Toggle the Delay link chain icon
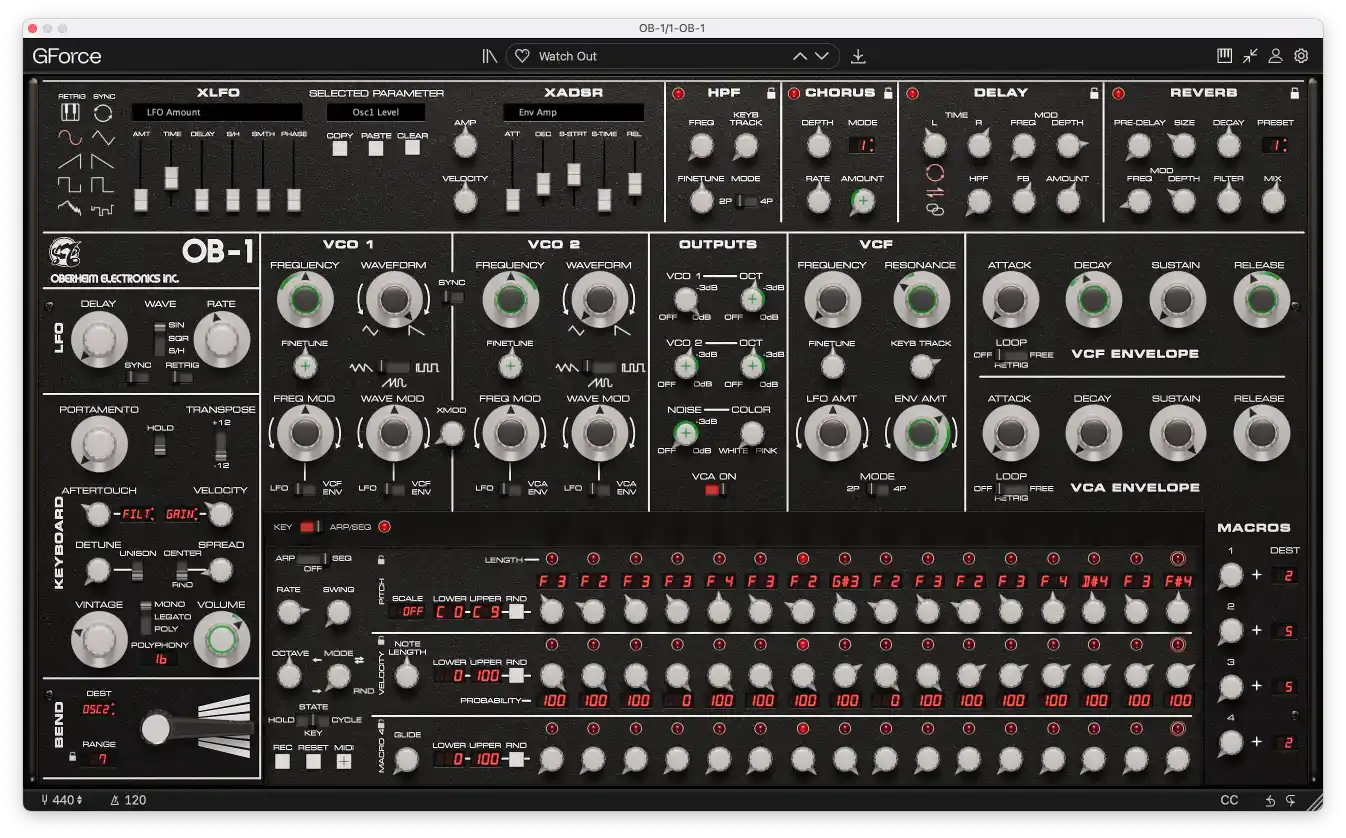1346x838 pixels. tap(935, 208)
